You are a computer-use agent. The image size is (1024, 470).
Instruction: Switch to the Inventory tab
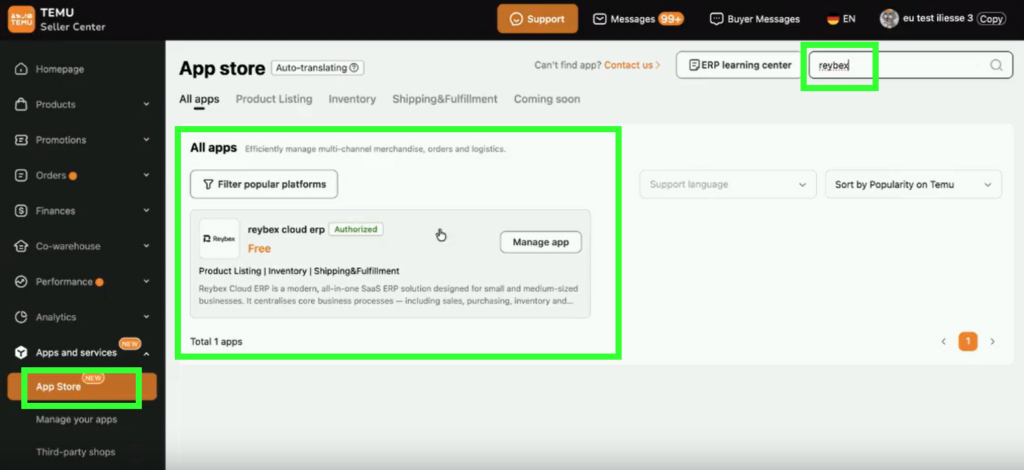tap(352, 99)
